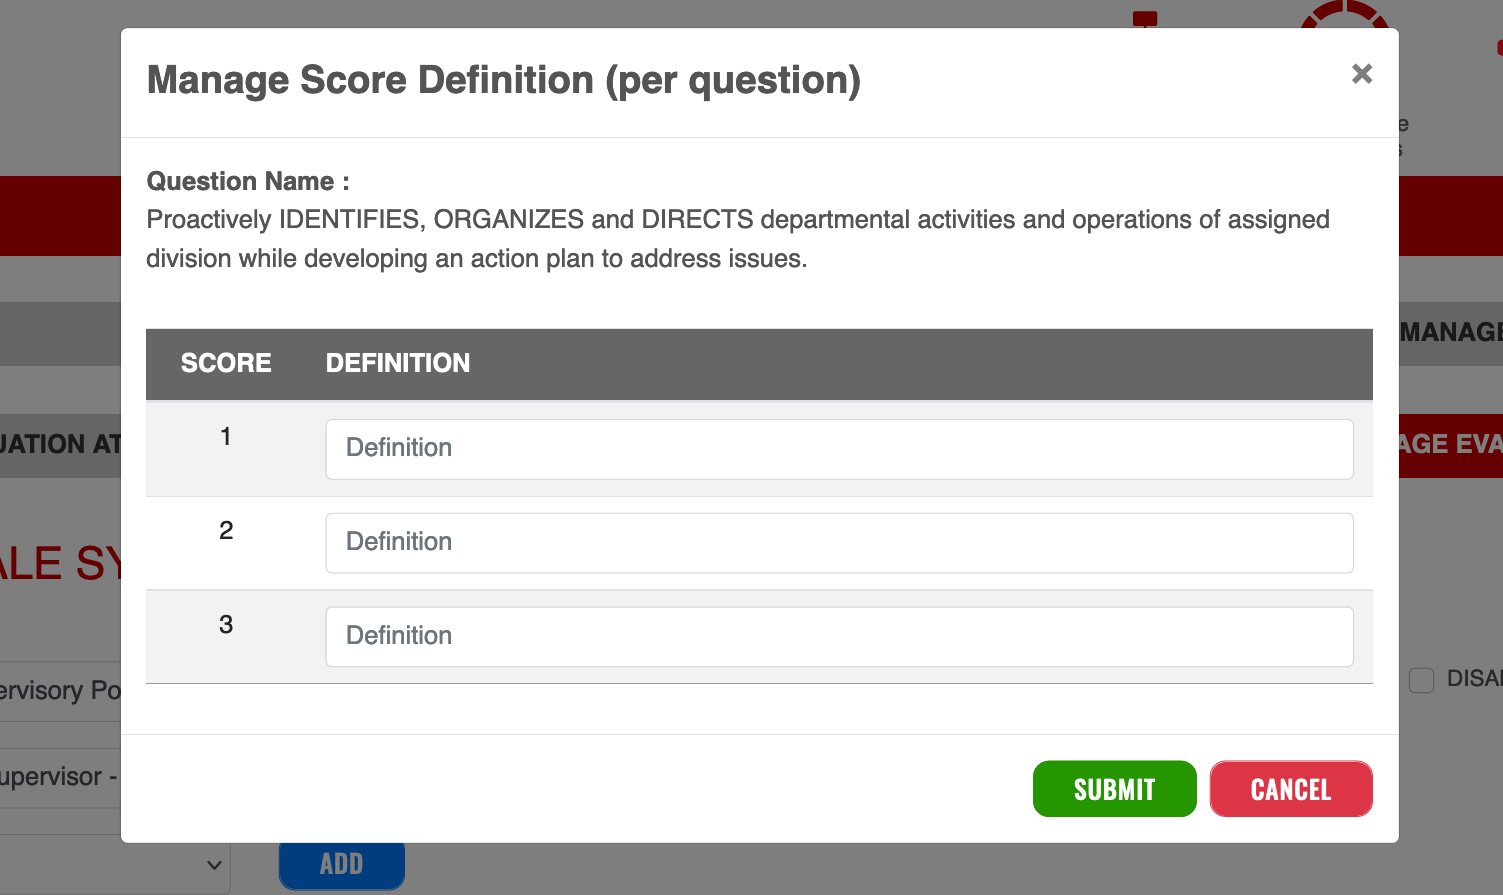Select the 'ervisory Po' row at left

pos(60,690)
